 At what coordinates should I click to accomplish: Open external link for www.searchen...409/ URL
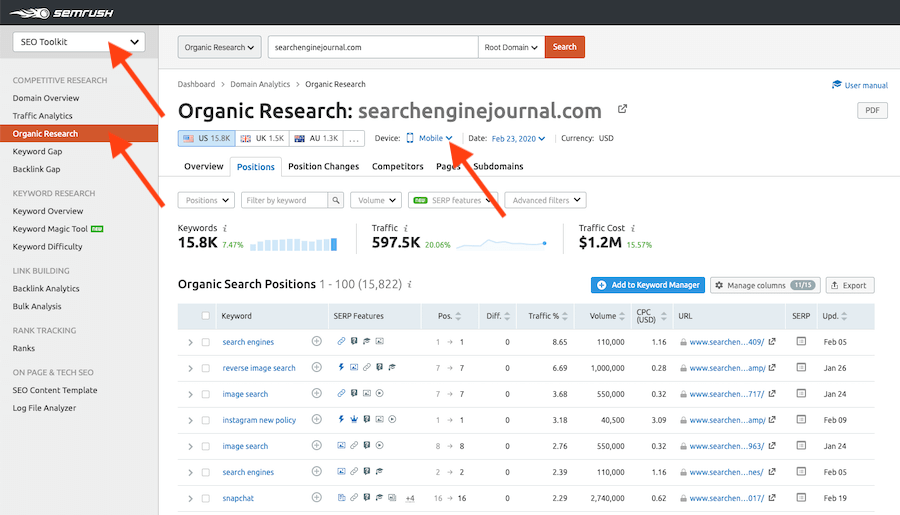[772, 341]
